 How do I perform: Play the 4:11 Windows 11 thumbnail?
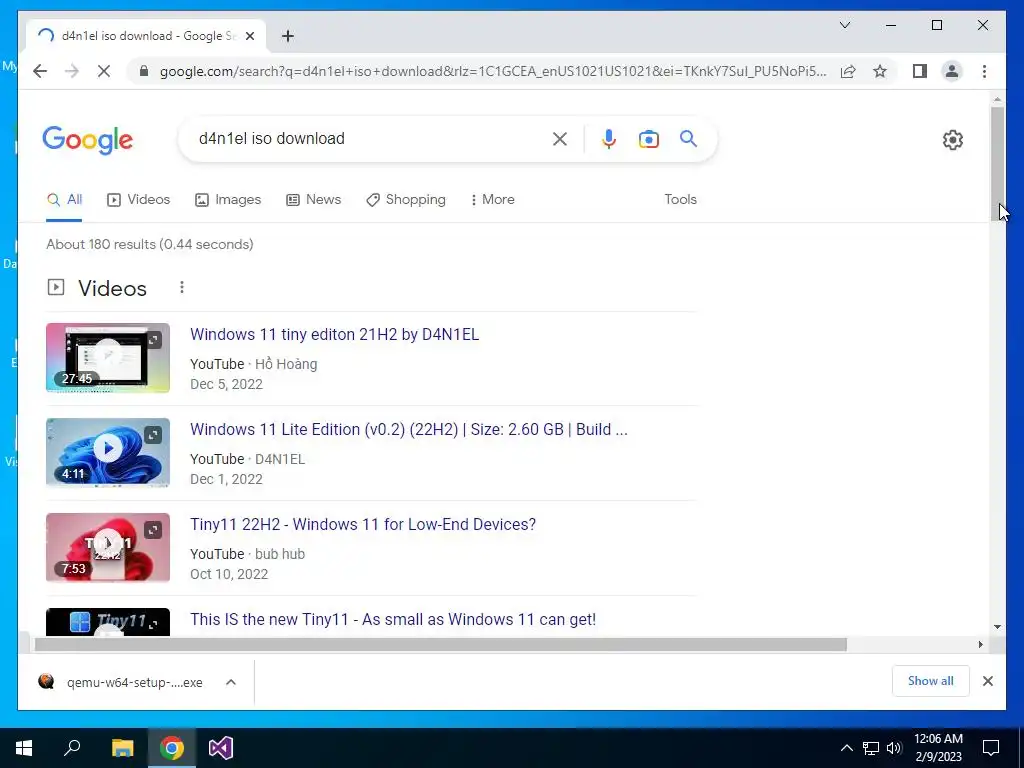click(x=108, y=452)
